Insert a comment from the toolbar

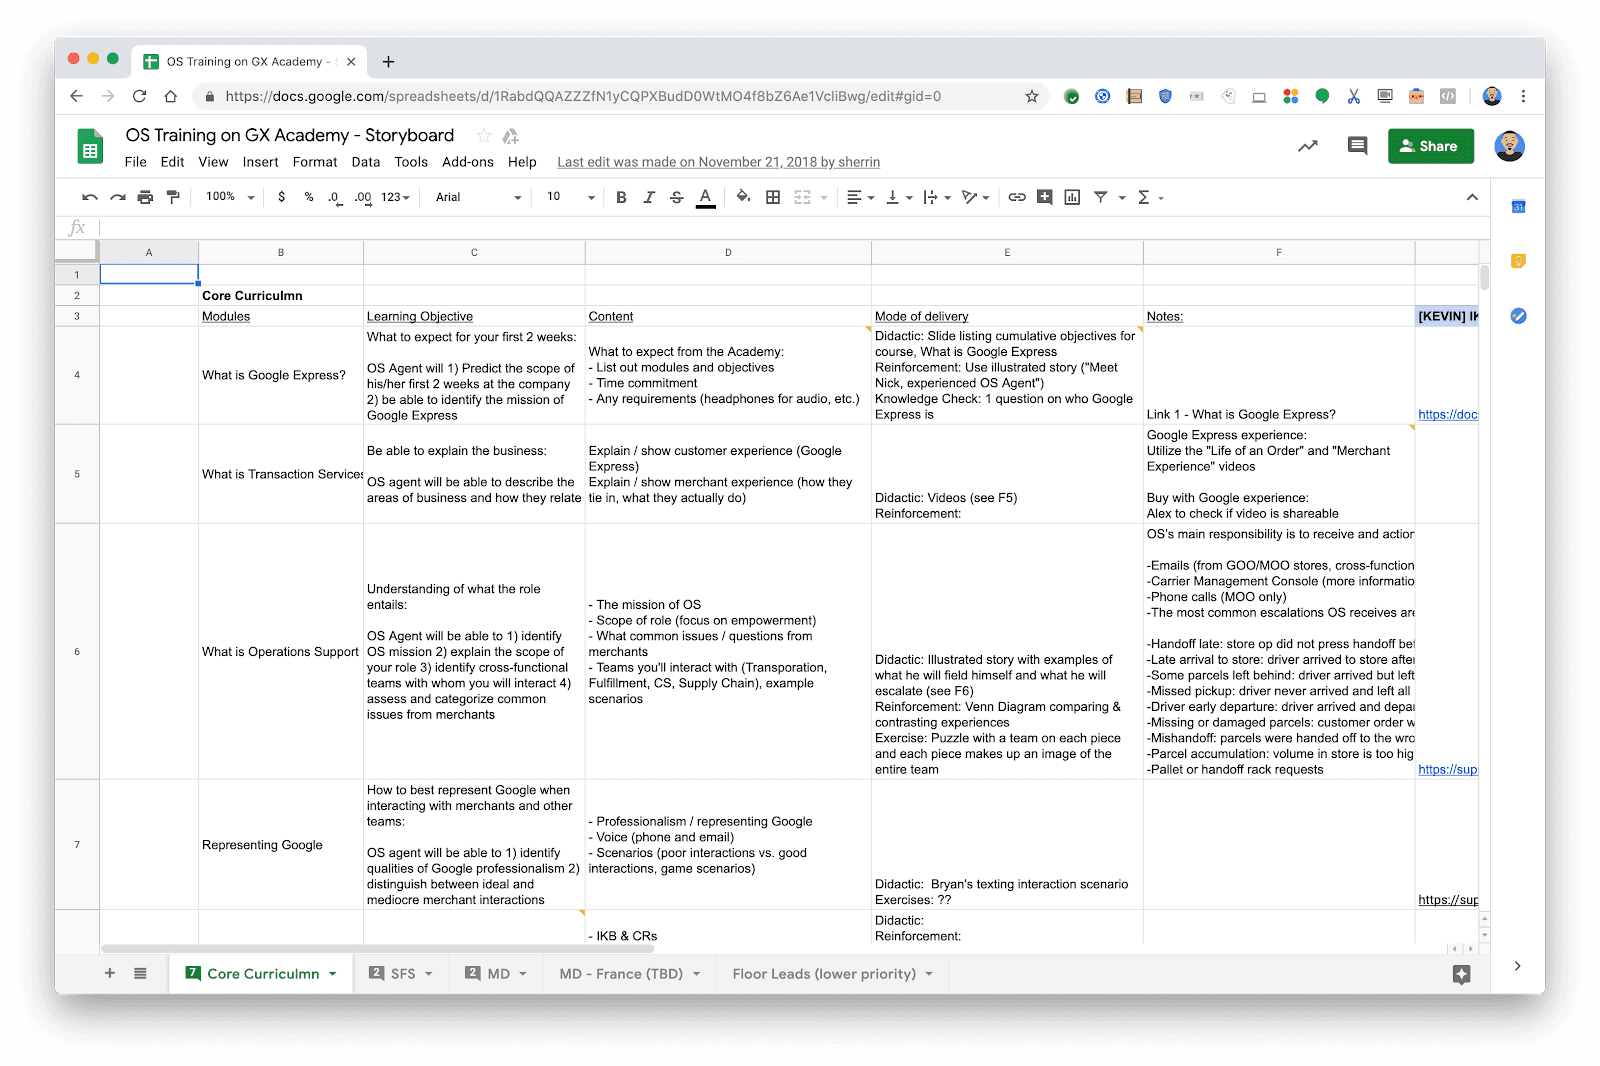point(1045,197)
